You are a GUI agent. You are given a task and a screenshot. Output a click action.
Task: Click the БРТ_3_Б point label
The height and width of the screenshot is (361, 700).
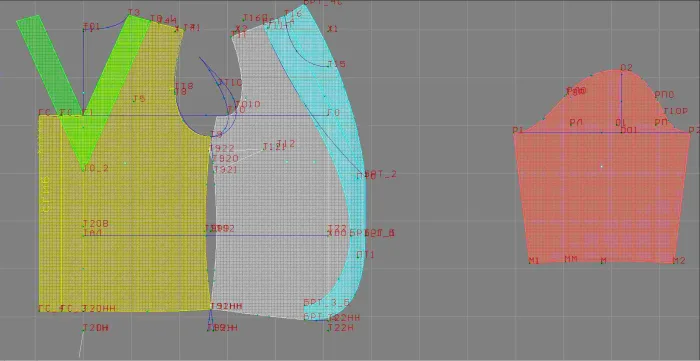[x=326, y=302]
